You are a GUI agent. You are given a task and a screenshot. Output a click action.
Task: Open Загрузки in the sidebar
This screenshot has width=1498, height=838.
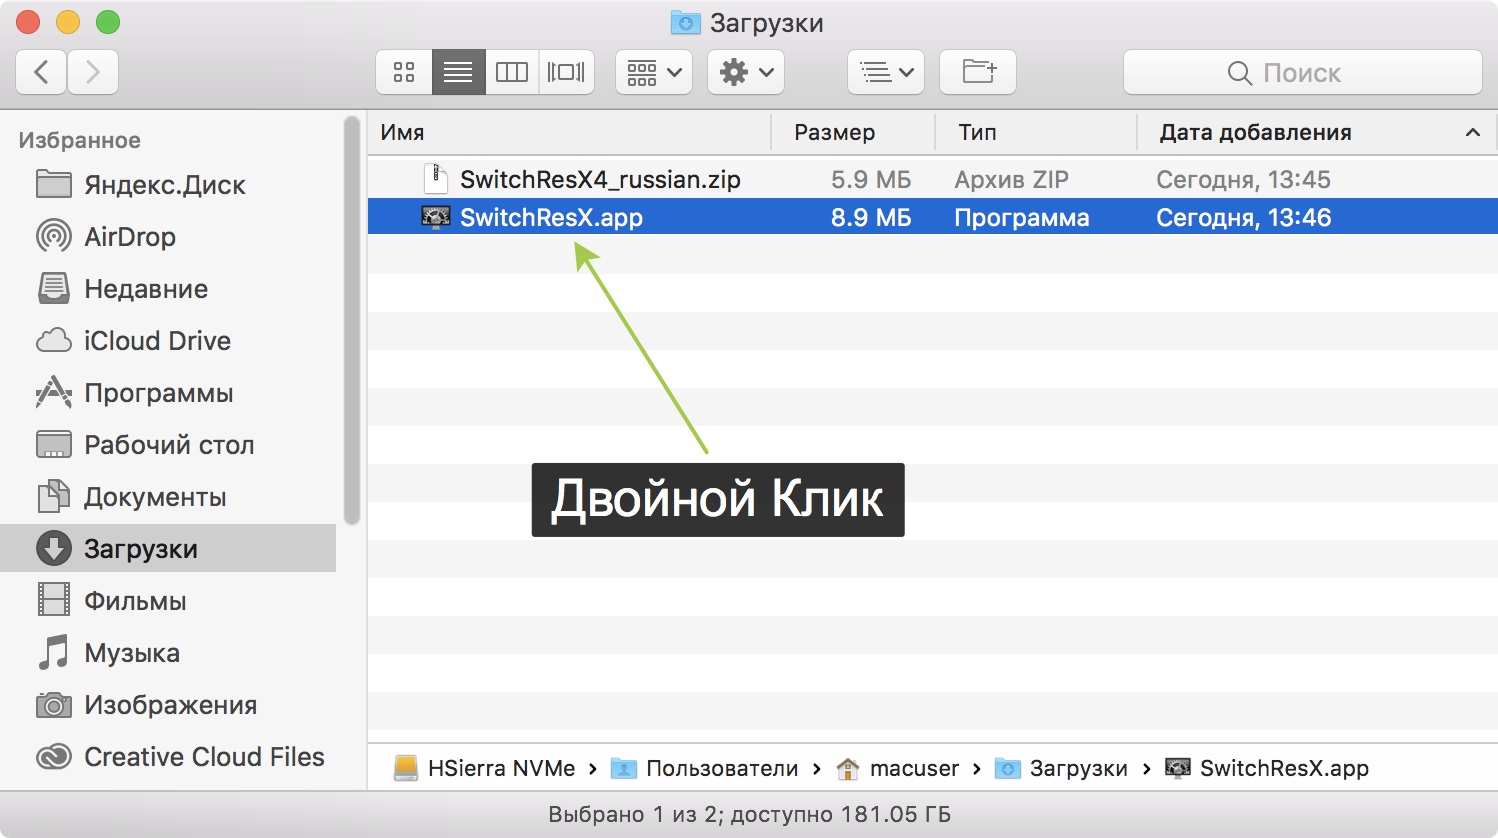(x=168, y=548)
